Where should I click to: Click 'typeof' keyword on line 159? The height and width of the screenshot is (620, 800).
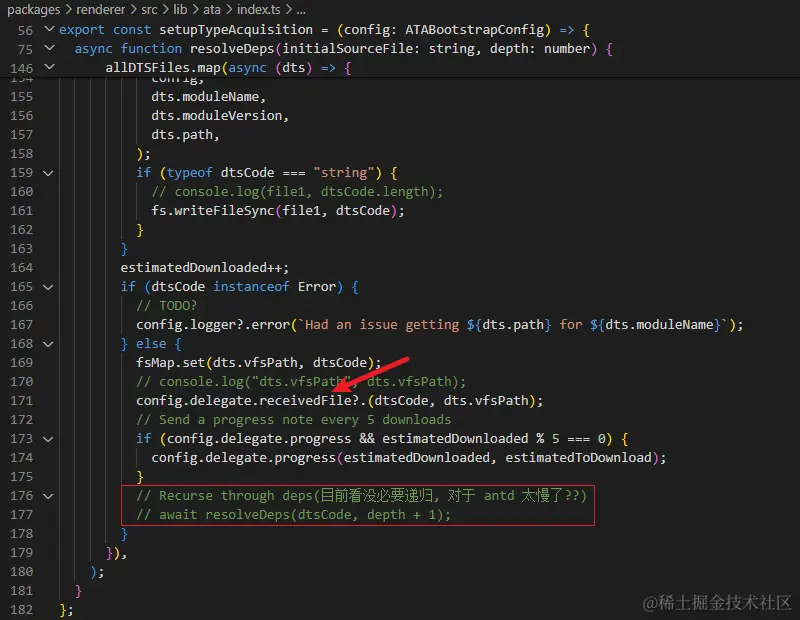[189, 172]
